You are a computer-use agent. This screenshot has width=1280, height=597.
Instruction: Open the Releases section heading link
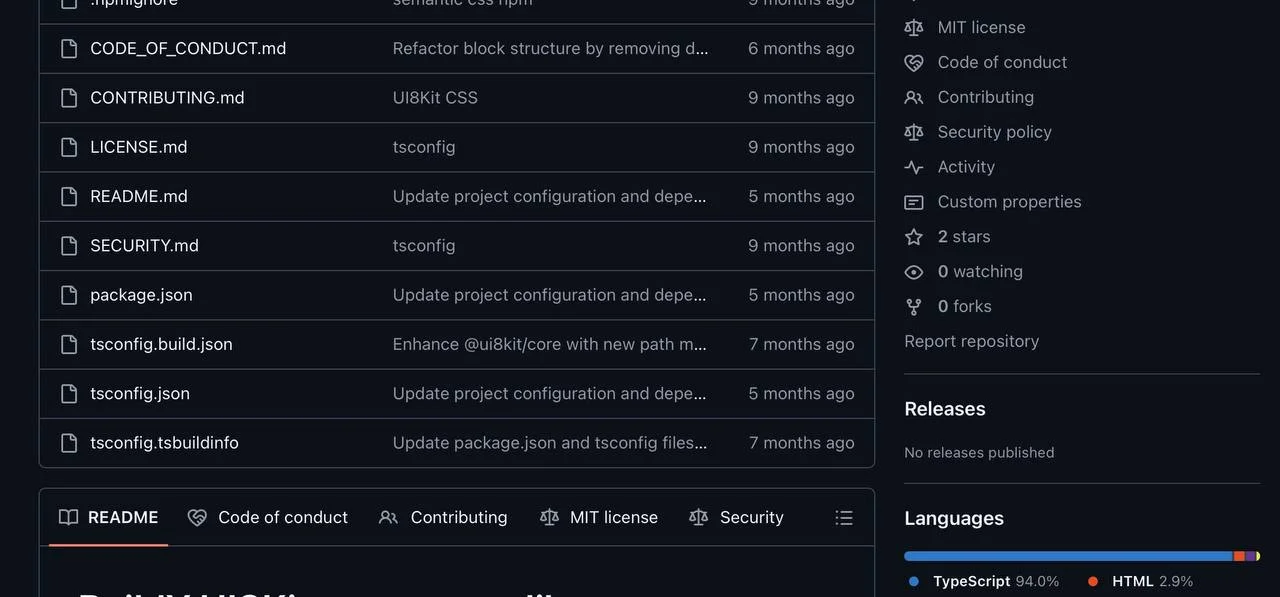pos(944,409)
